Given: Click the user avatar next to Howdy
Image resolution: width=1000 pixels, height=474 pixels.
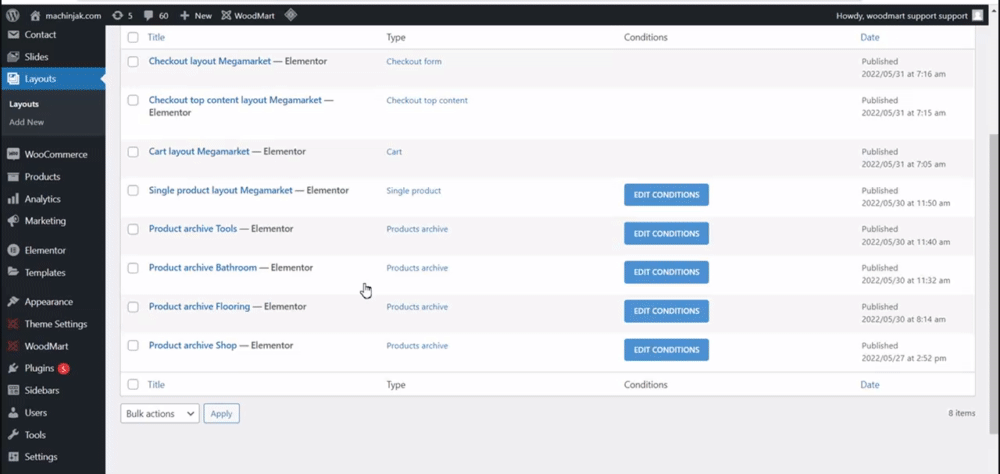Looking at the screenshot, I should pyautogui.click(x=978, y=15).
